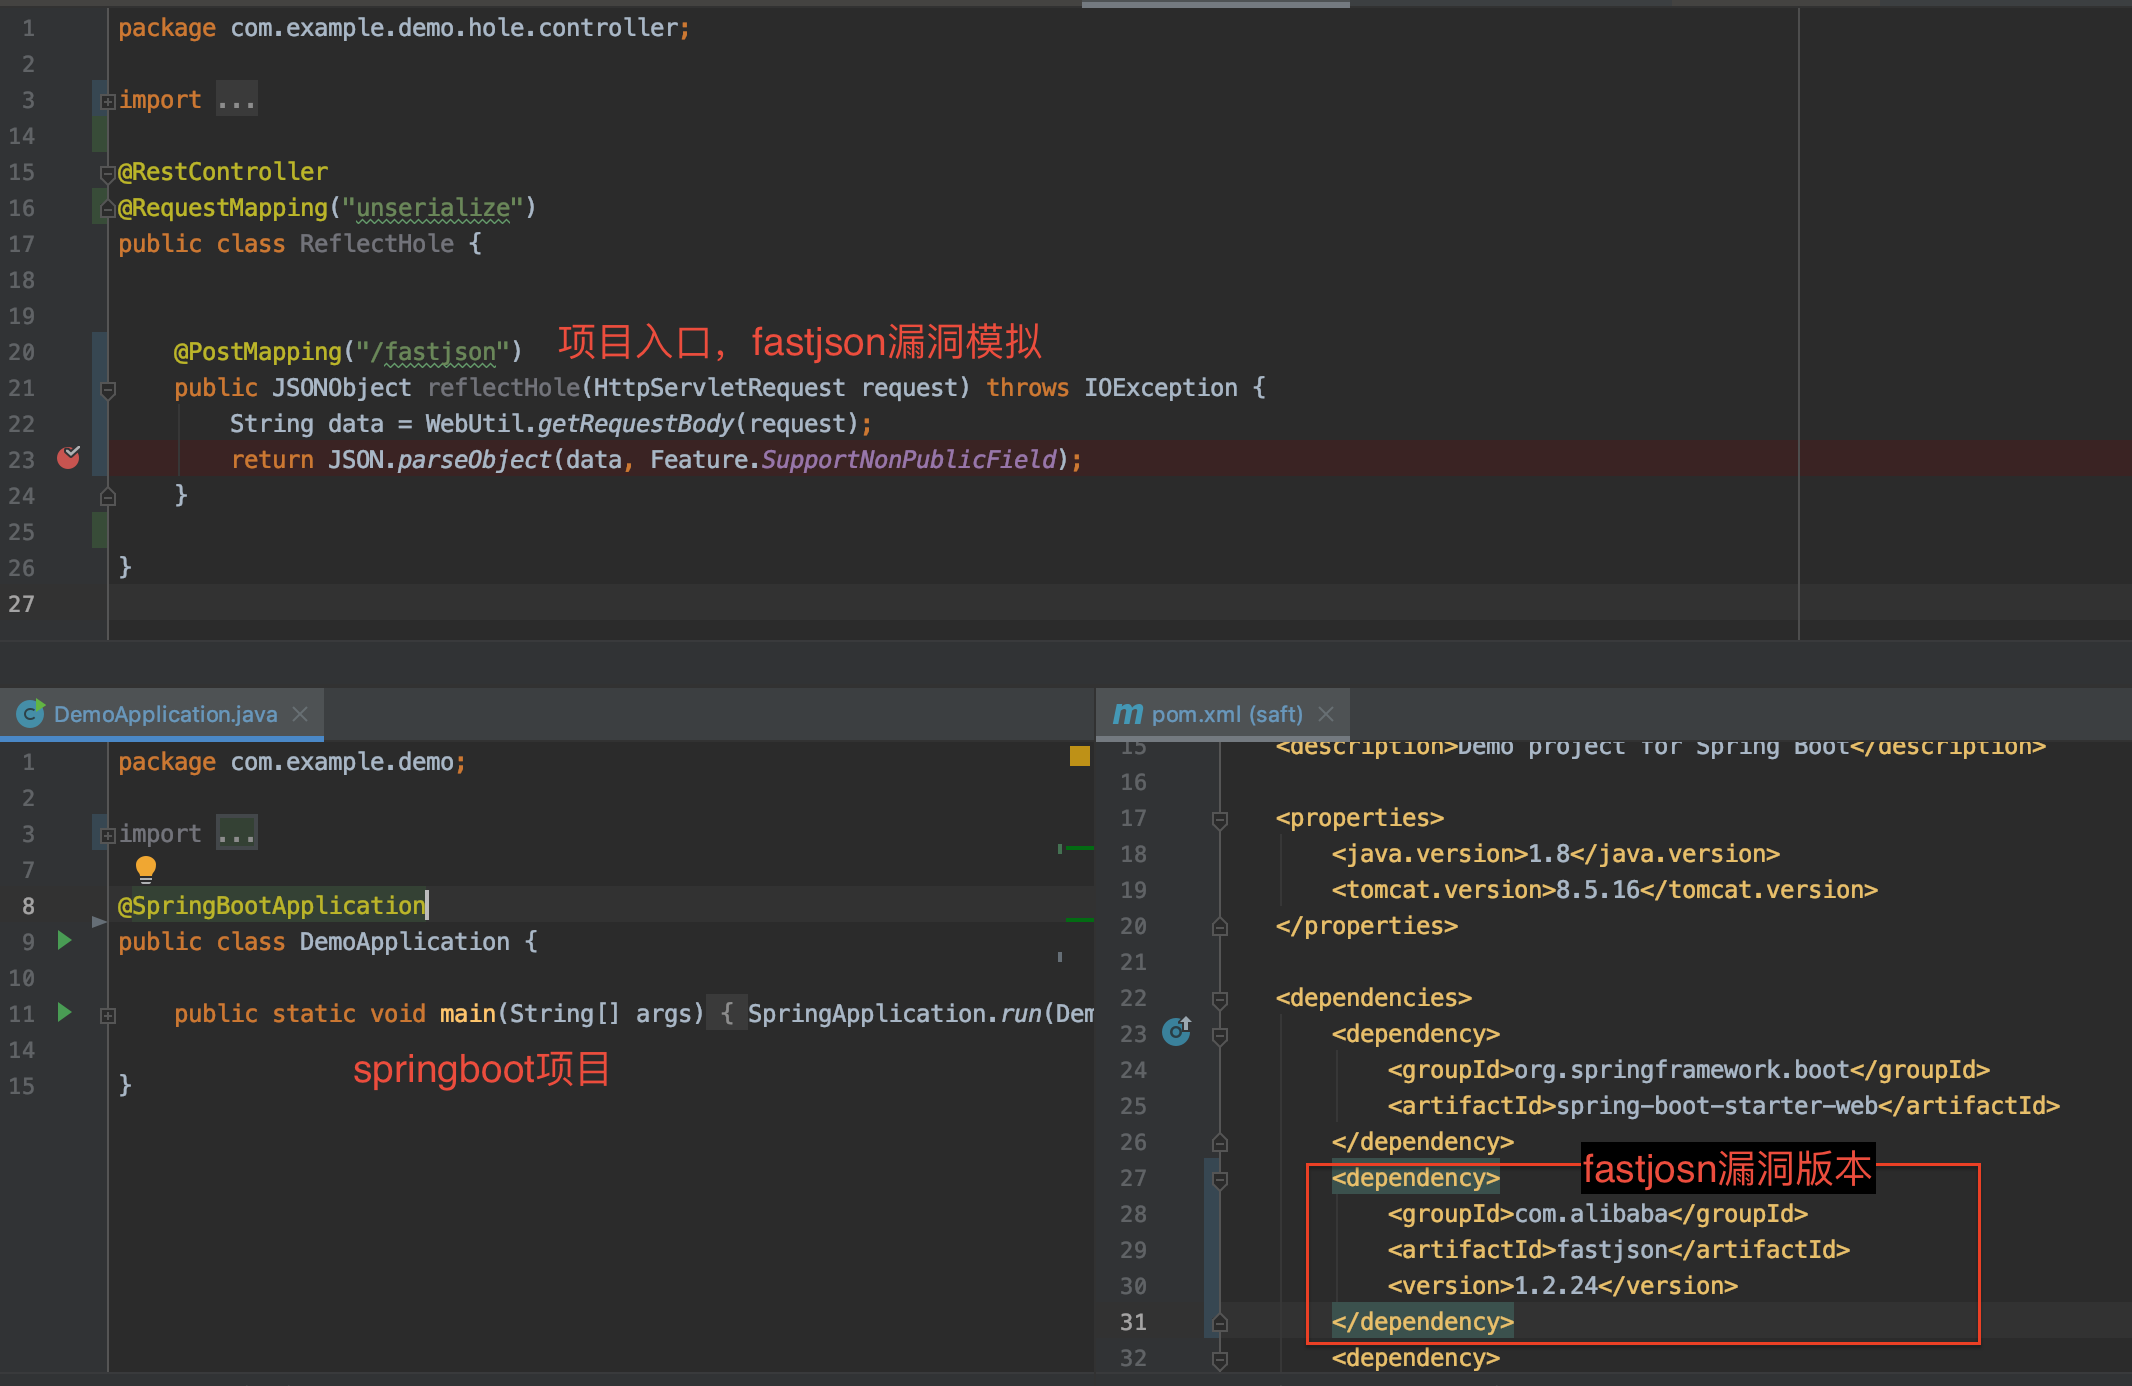Click line number 8 in DemoApplication gutter
2132x1386 pixels.
[28, 905]
